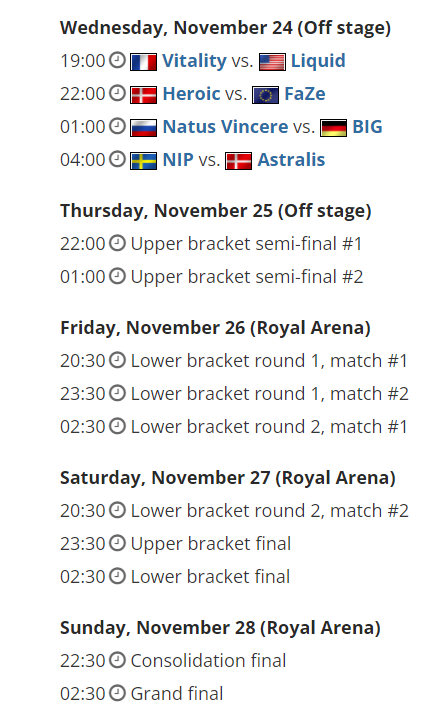The image size is (442, 718).
Task: Click the Swedish flag beside NIP
Action: (x=143, y=161)
